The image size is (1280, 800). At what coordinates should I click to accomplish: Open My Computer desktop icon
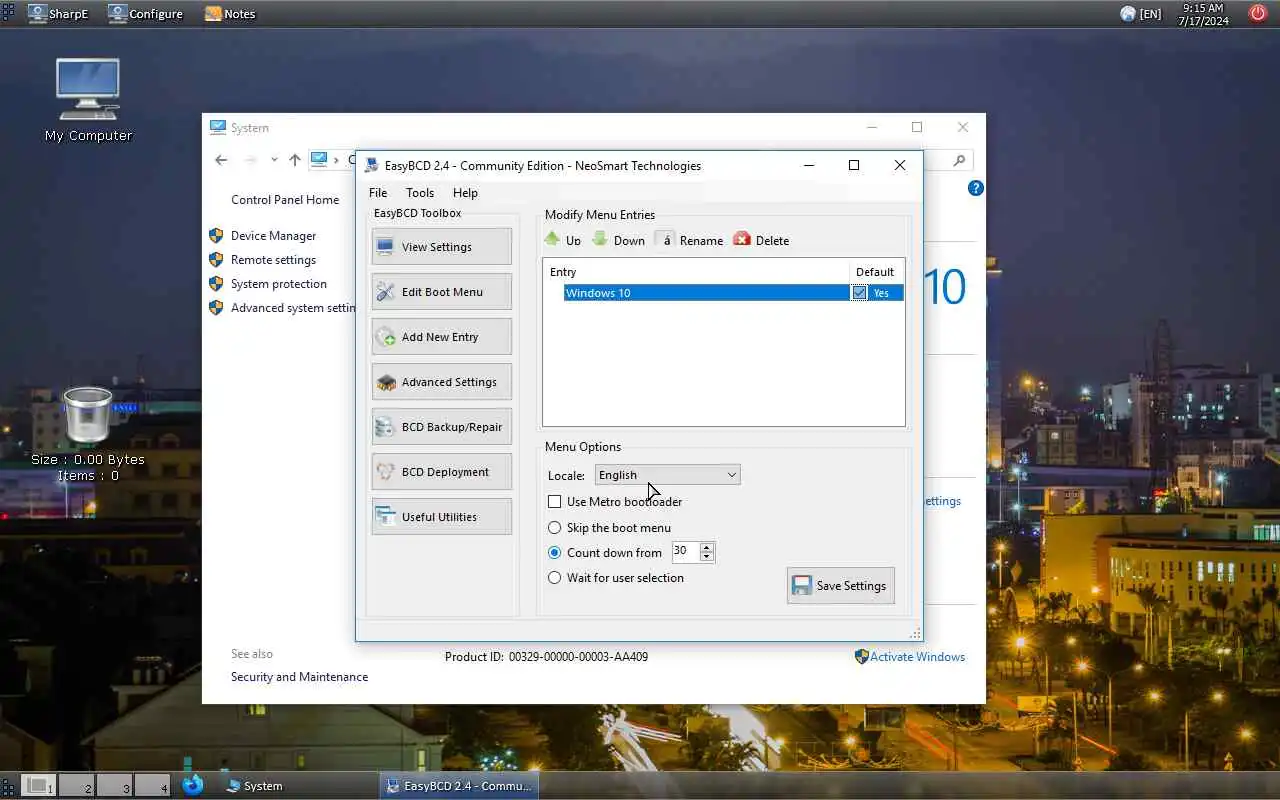(x=88, y=100)
